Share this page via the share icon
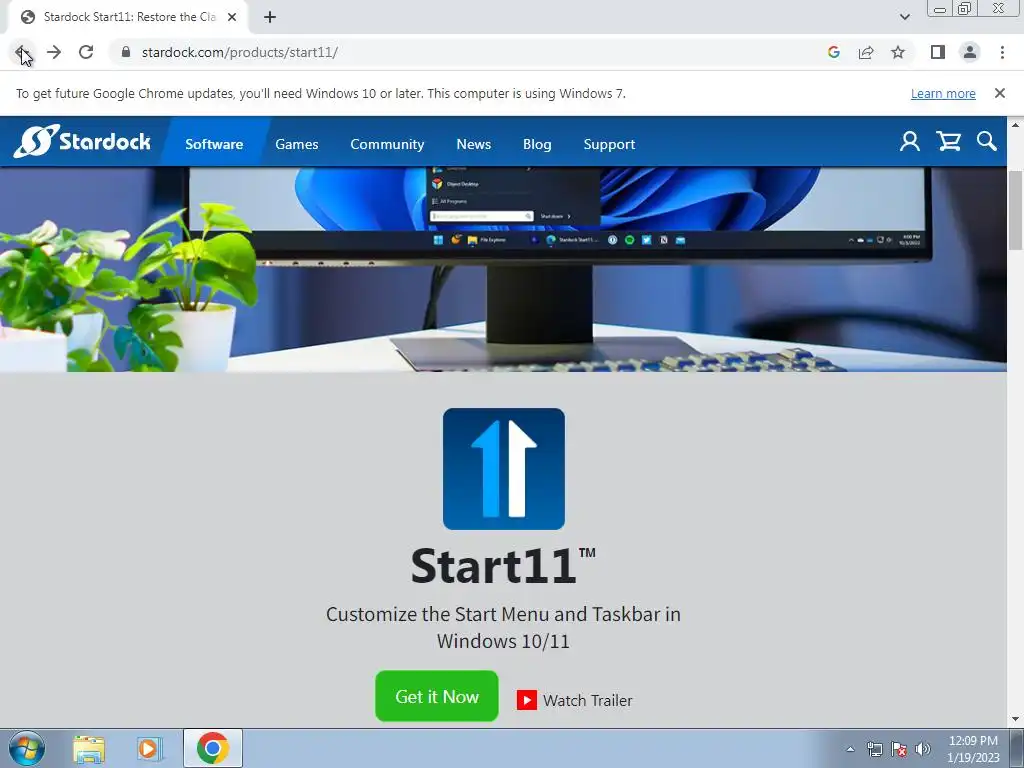 coord(866,52)
